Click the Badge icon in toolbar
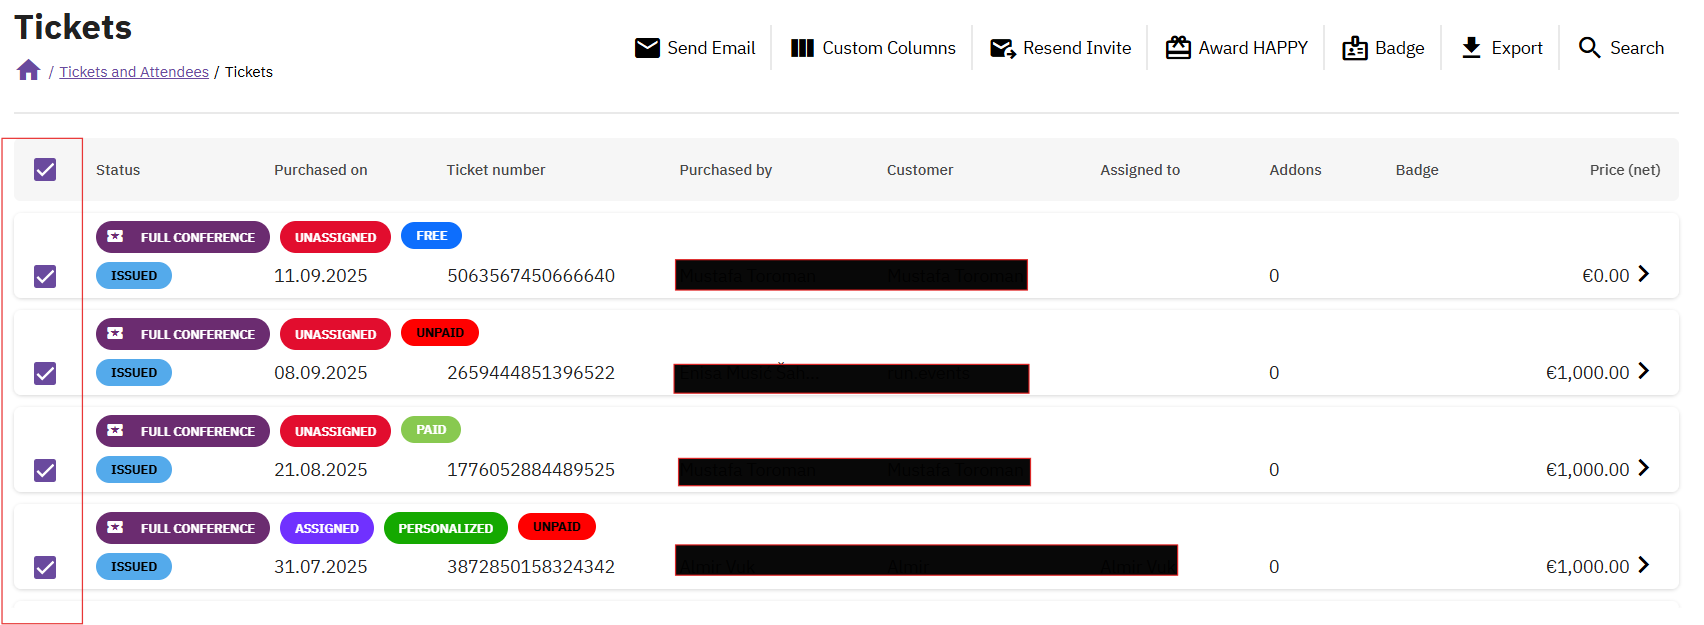Viewport: 1704px width, 625px height. tap(1354, 48)
